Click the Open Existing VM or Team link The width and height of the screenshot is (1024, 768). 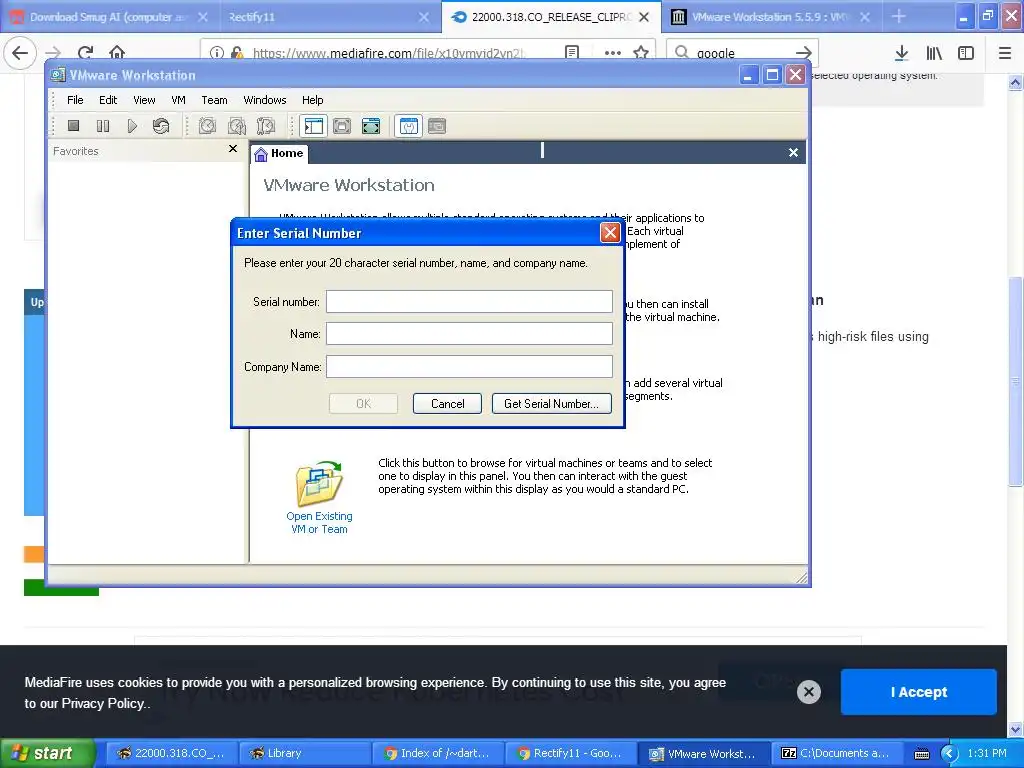coord(319,522)
